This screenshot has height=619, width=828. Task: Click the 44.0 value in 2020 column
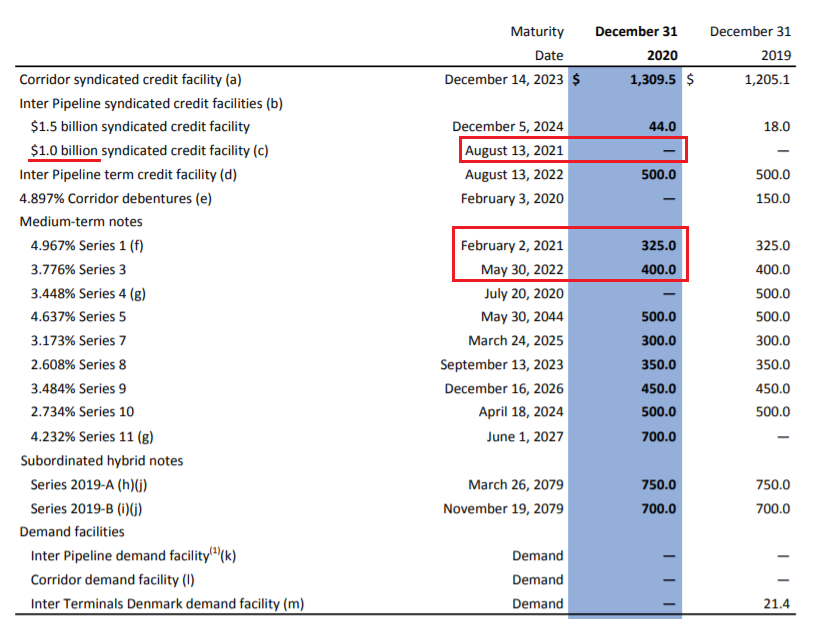[x=662, y=127]
